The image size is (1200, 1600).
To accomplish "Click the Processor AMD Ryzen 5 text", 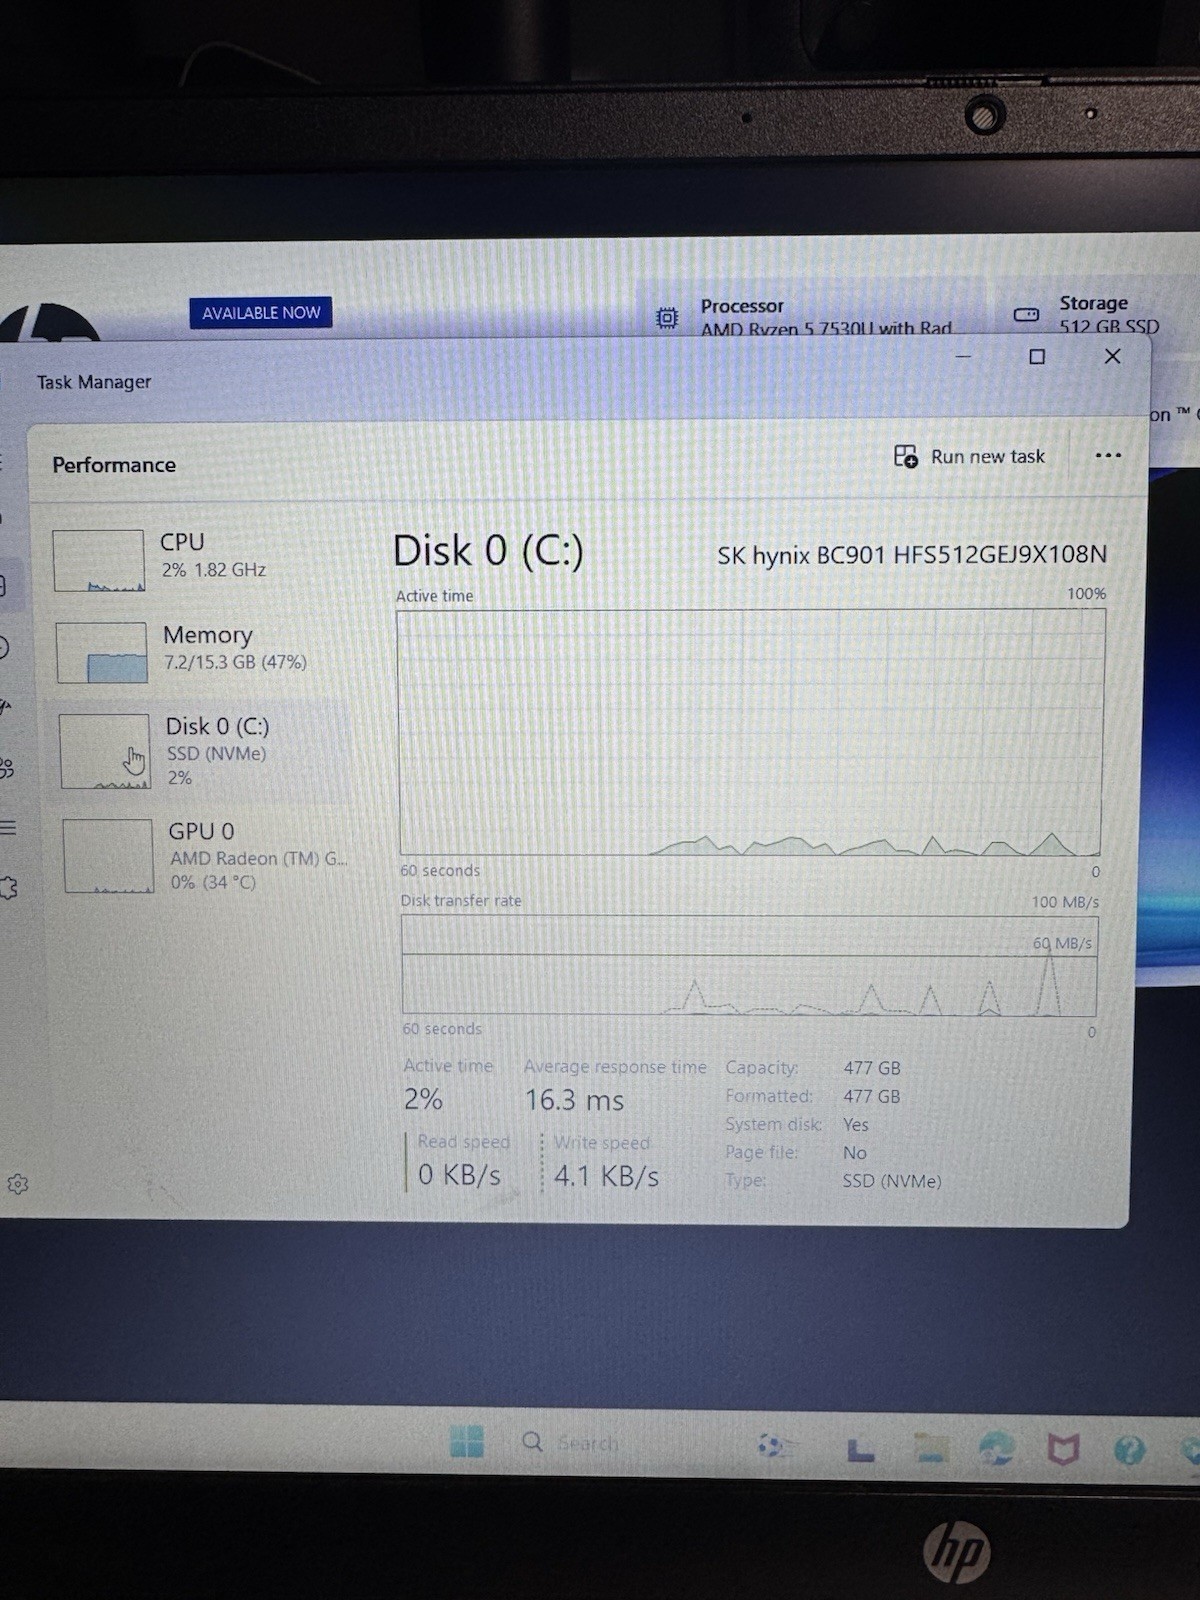I will (826, 328).
